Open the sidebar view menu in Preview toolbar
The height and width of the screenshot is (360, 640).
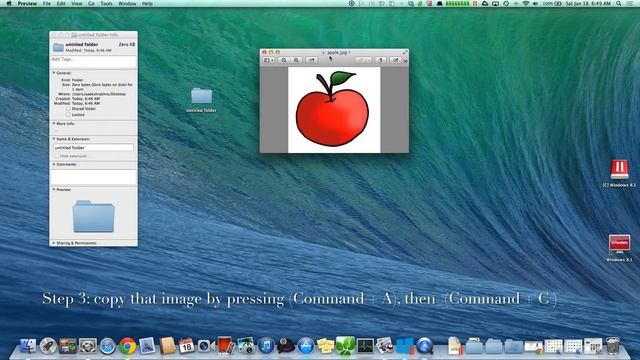coord(269,60)
